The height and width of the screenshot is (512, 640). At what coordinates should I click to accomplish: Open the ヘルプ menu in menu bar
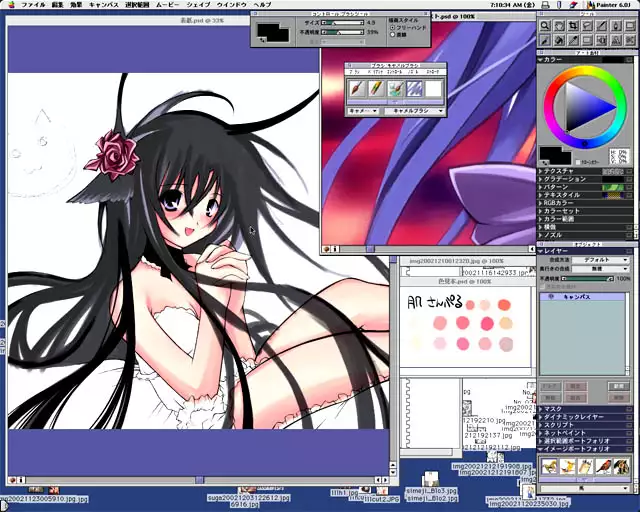click(262, 5)
